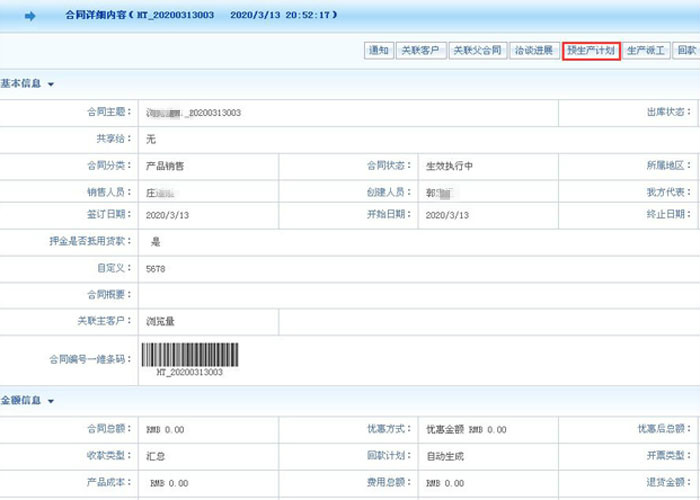This screenshot has height=500, width=700.
Task: Click the 关联父合同 button
Action: [x=476, y=51]
